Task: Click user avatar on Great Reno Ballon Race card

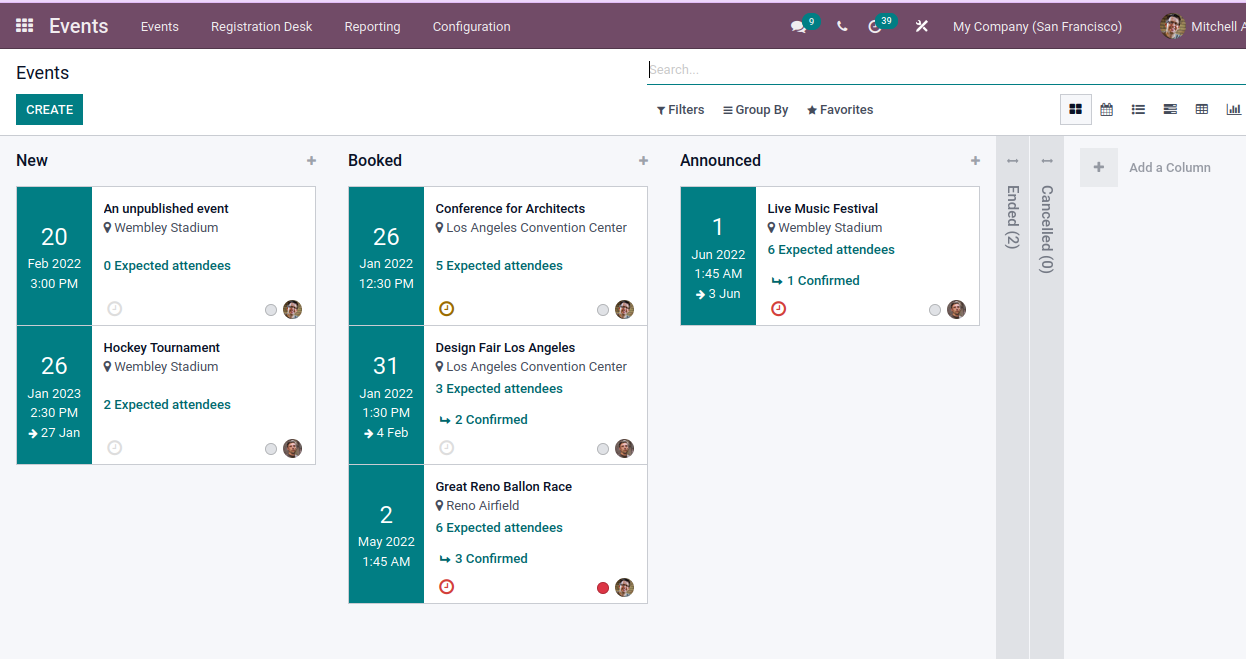Action: pyautogui.click(x=624, y=587)
